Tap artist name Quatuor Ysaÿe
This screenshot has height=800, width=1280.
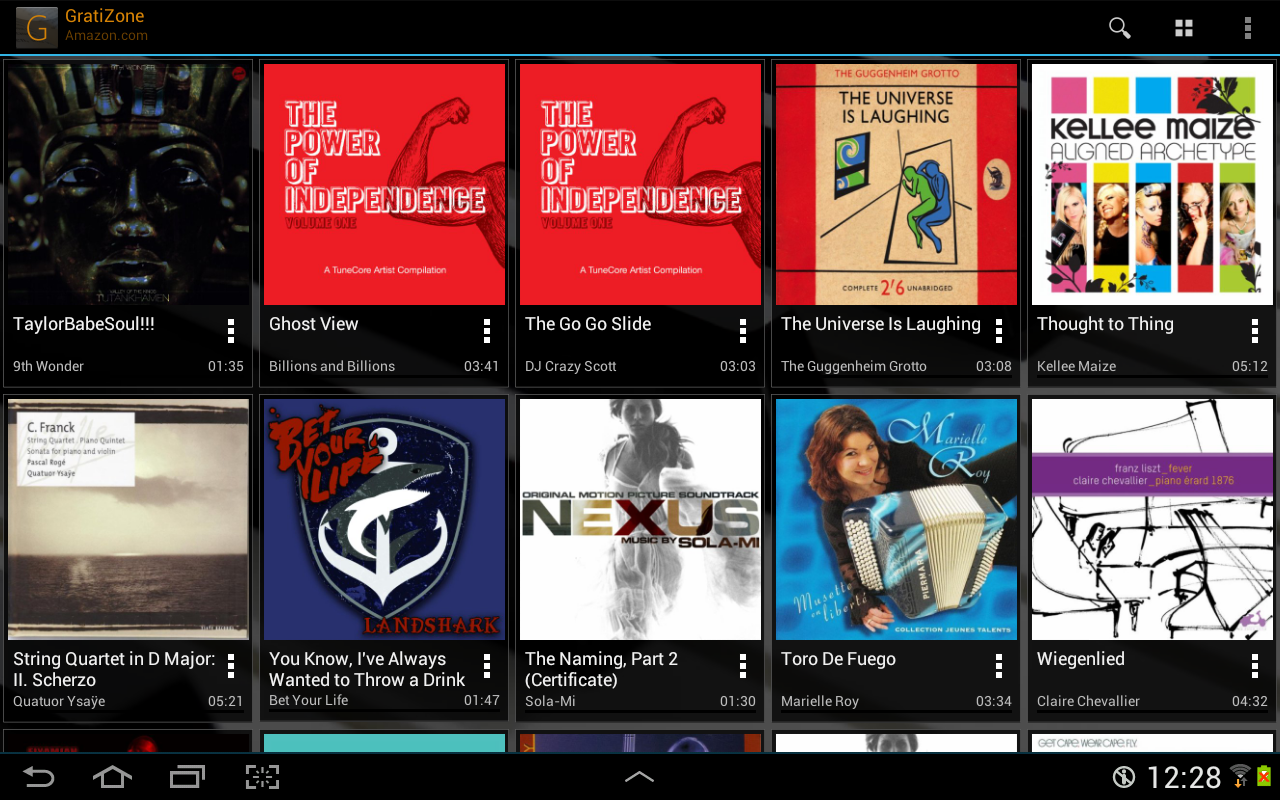pos(59,701)
